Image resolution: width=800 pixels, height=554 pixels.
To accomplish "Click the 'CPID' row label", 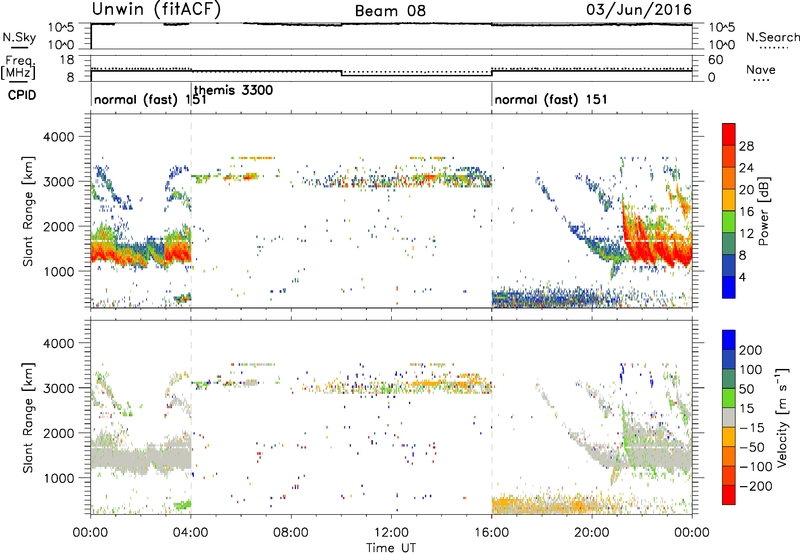I will pyautogui.click(x=22, y=95).
